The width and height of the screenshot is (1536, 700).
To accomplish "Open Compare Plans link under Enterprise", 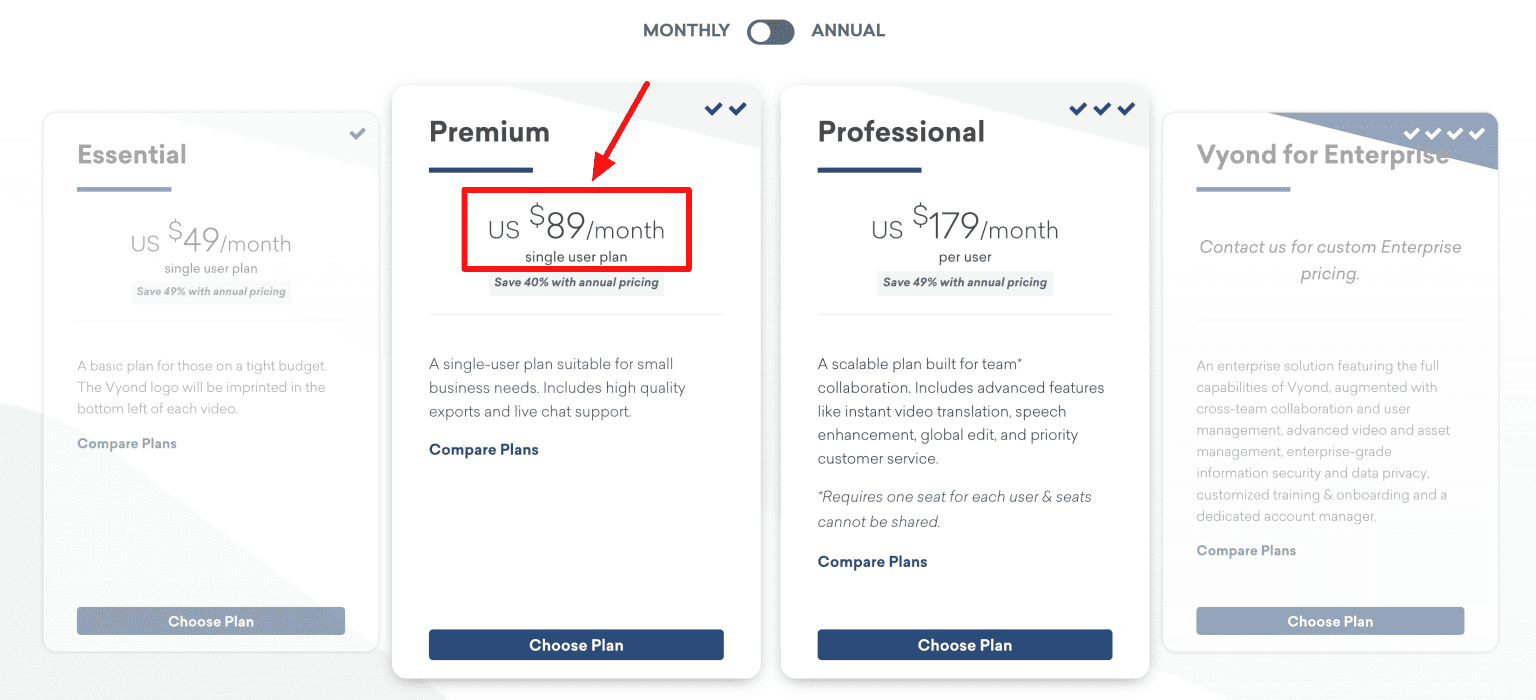I will [1246, 551].
